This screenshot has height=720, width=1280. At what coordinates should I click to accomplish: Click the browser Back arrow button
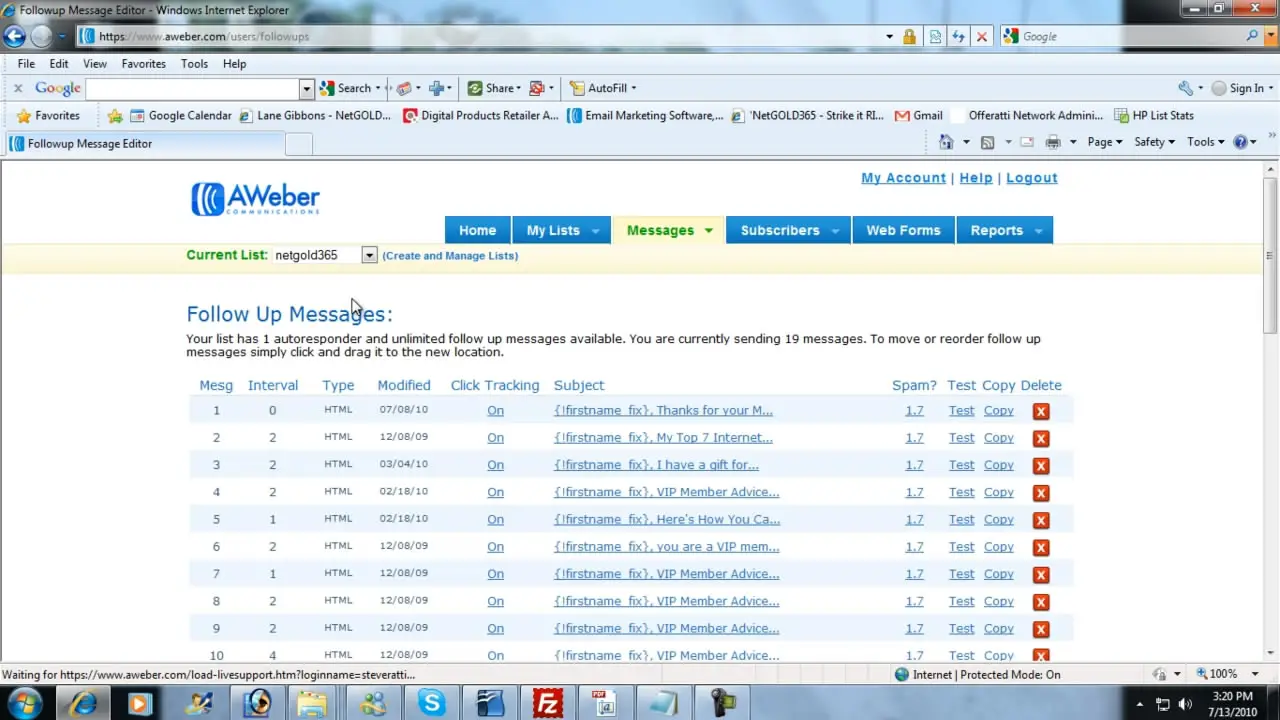[14, 36]
